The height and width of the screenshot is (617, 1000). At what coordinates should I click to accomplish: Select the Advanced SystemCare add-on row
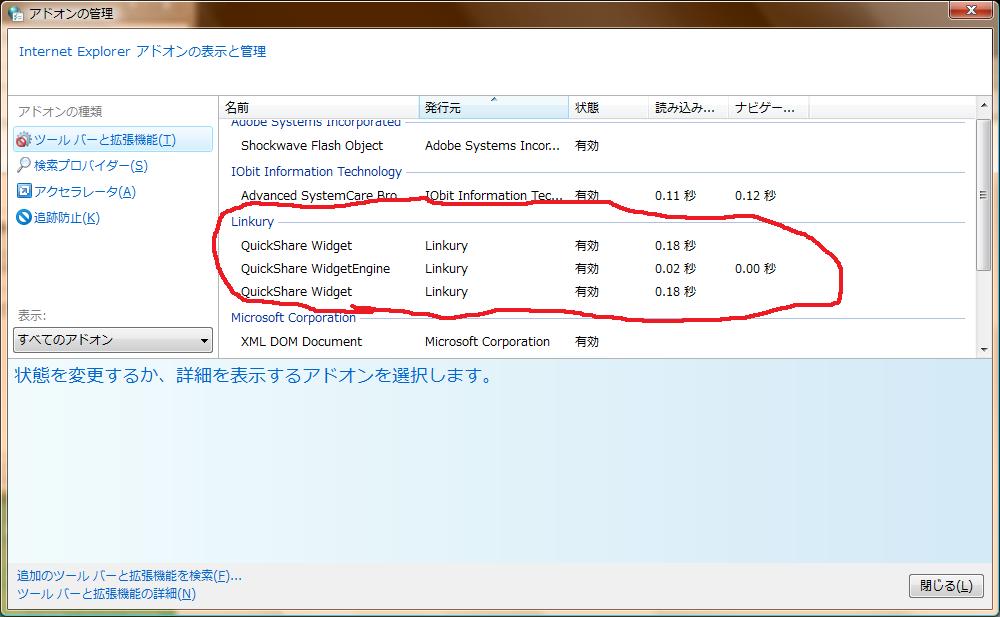[x=598, y=195]
